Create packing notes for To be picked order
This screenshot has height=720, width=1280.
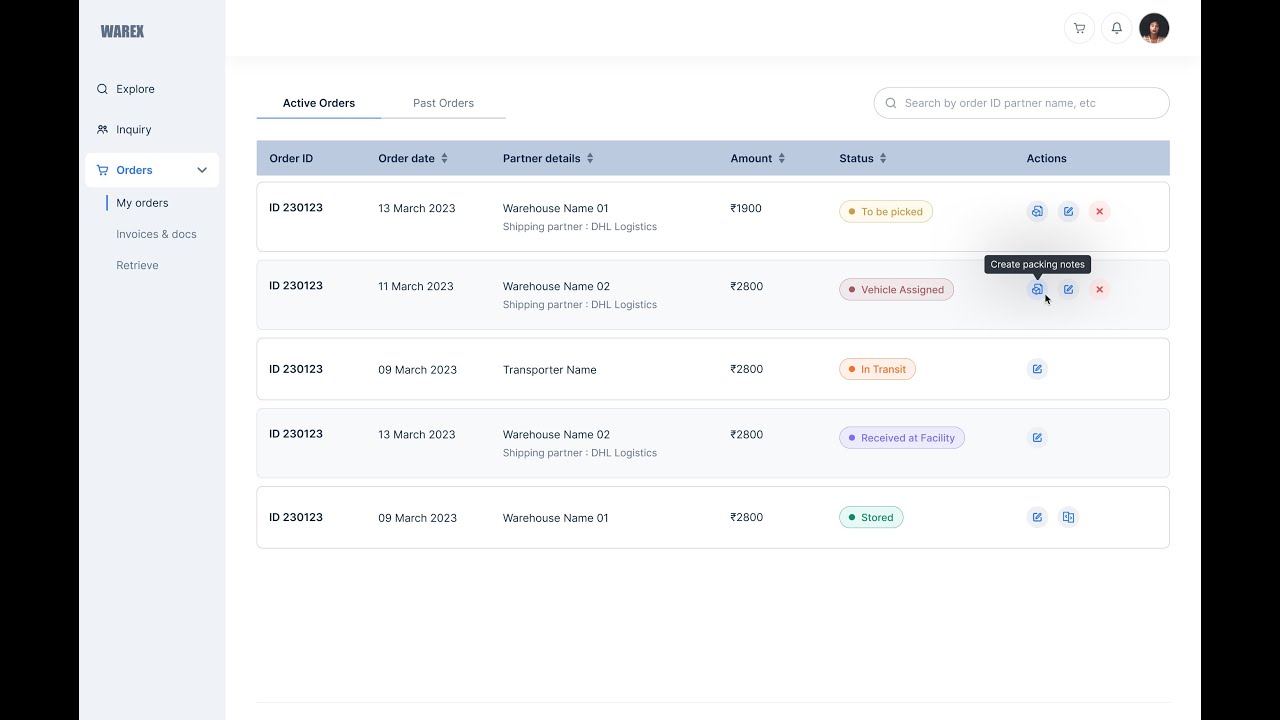pyautogui.click(x=1037, y=212)
